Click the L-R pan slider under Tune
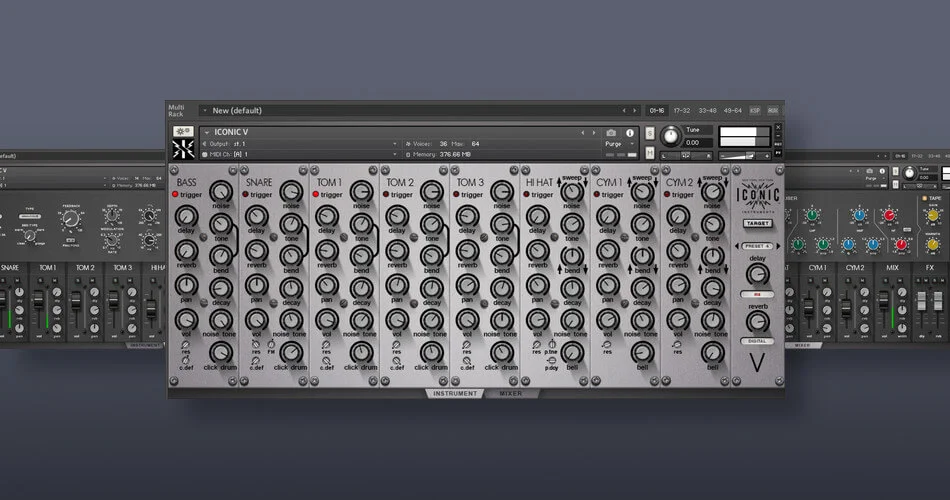Screen dimensions: 950x500 click(686, 156)
